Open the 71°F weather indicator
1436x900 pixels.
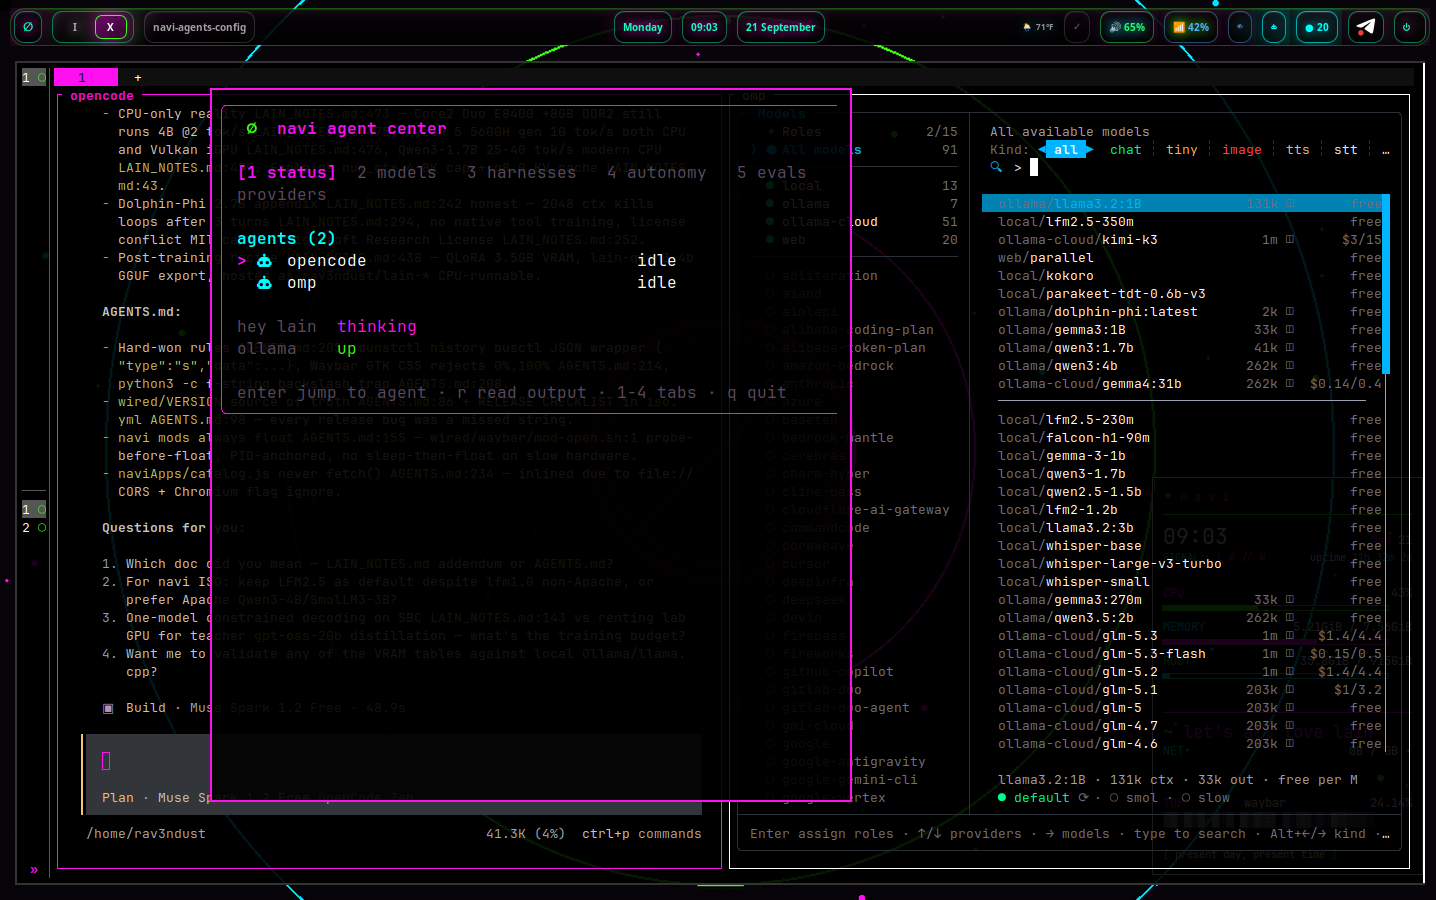(x=1039, y=27)
